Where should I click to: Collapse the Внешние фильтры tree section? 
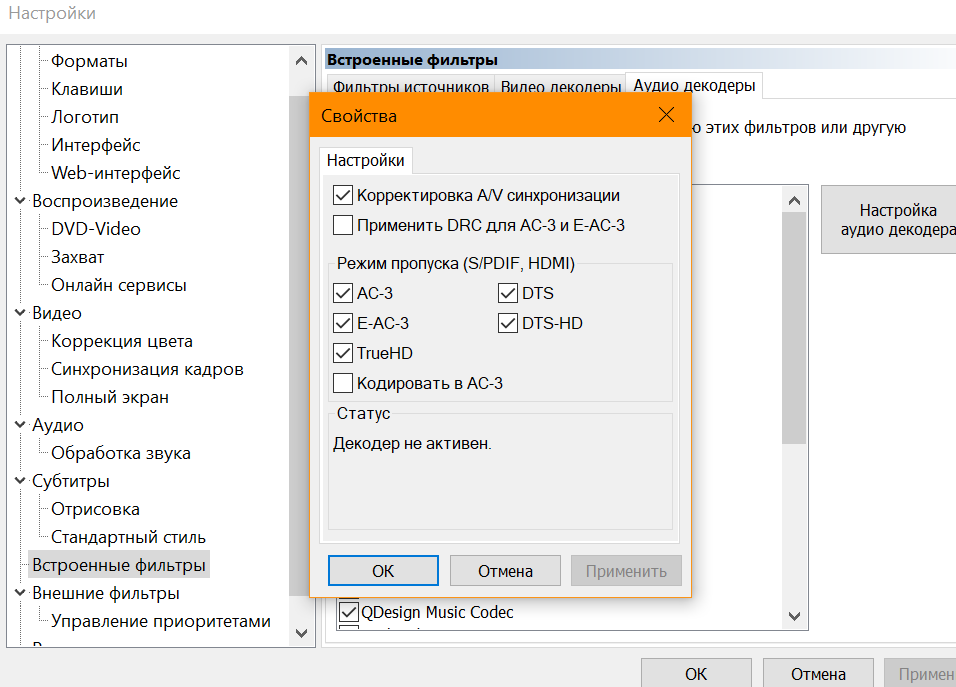click(21, 593)
